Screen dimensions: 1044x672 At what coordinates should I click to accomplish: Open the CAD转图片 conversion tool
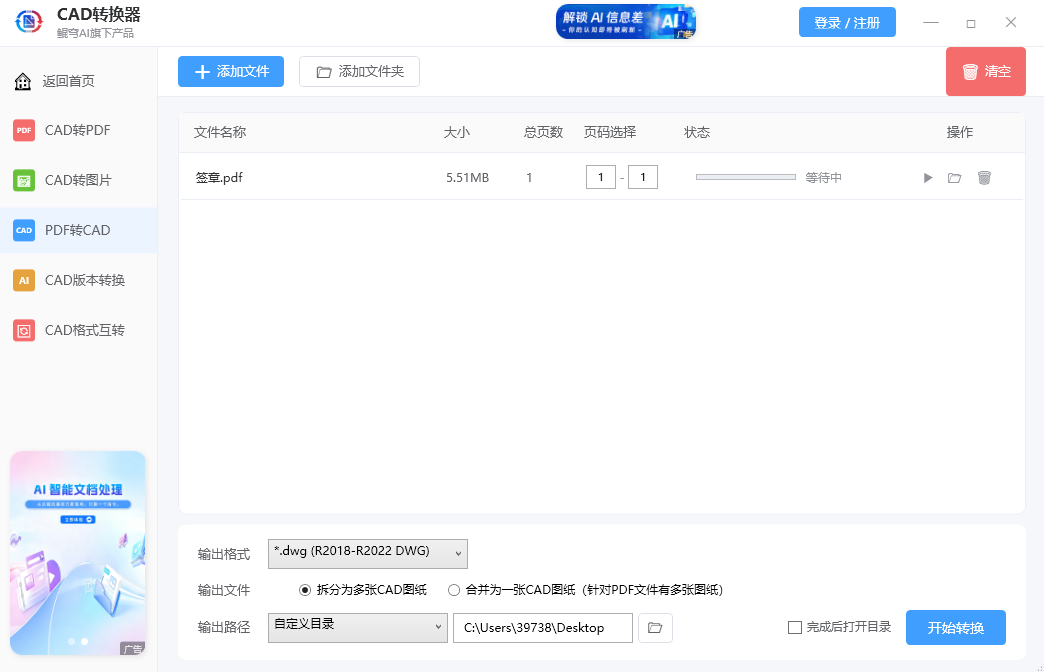point(24,180)
